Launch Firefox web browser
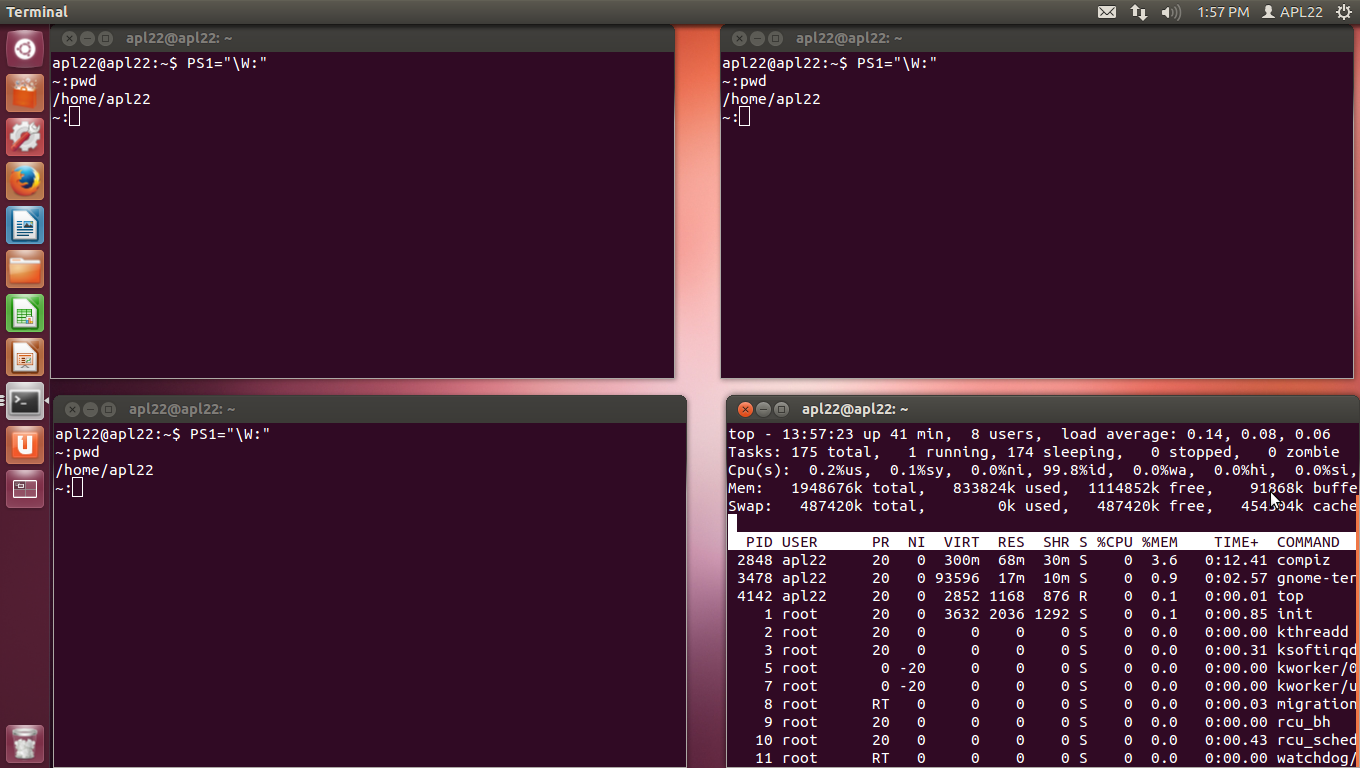1360x768 pixels. pos(25,181)
